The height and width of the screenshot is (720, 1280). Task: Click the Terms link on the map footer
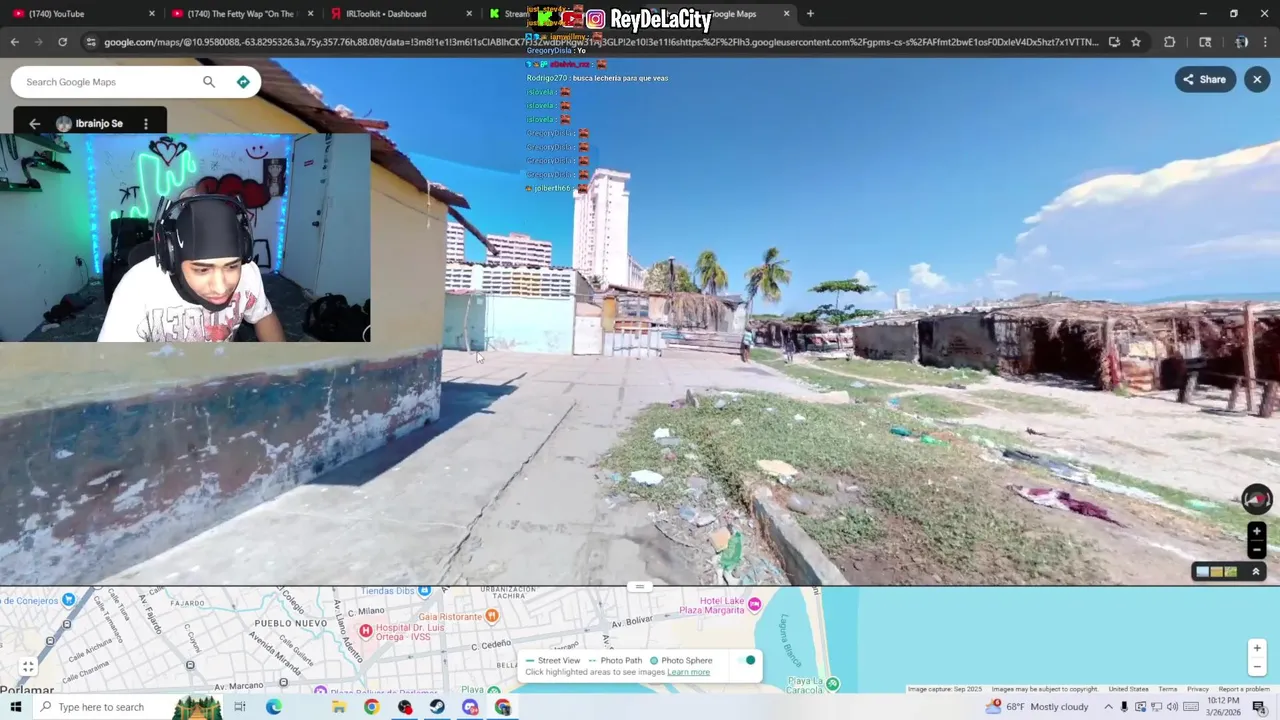click(1167, 689)
